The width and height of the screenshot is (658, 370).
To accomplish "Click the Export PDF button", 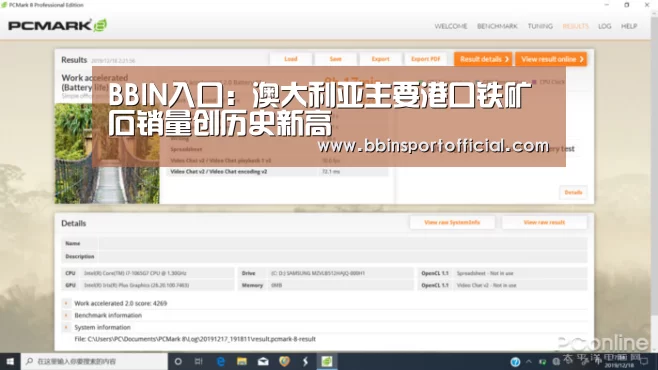I will [426, 59].
